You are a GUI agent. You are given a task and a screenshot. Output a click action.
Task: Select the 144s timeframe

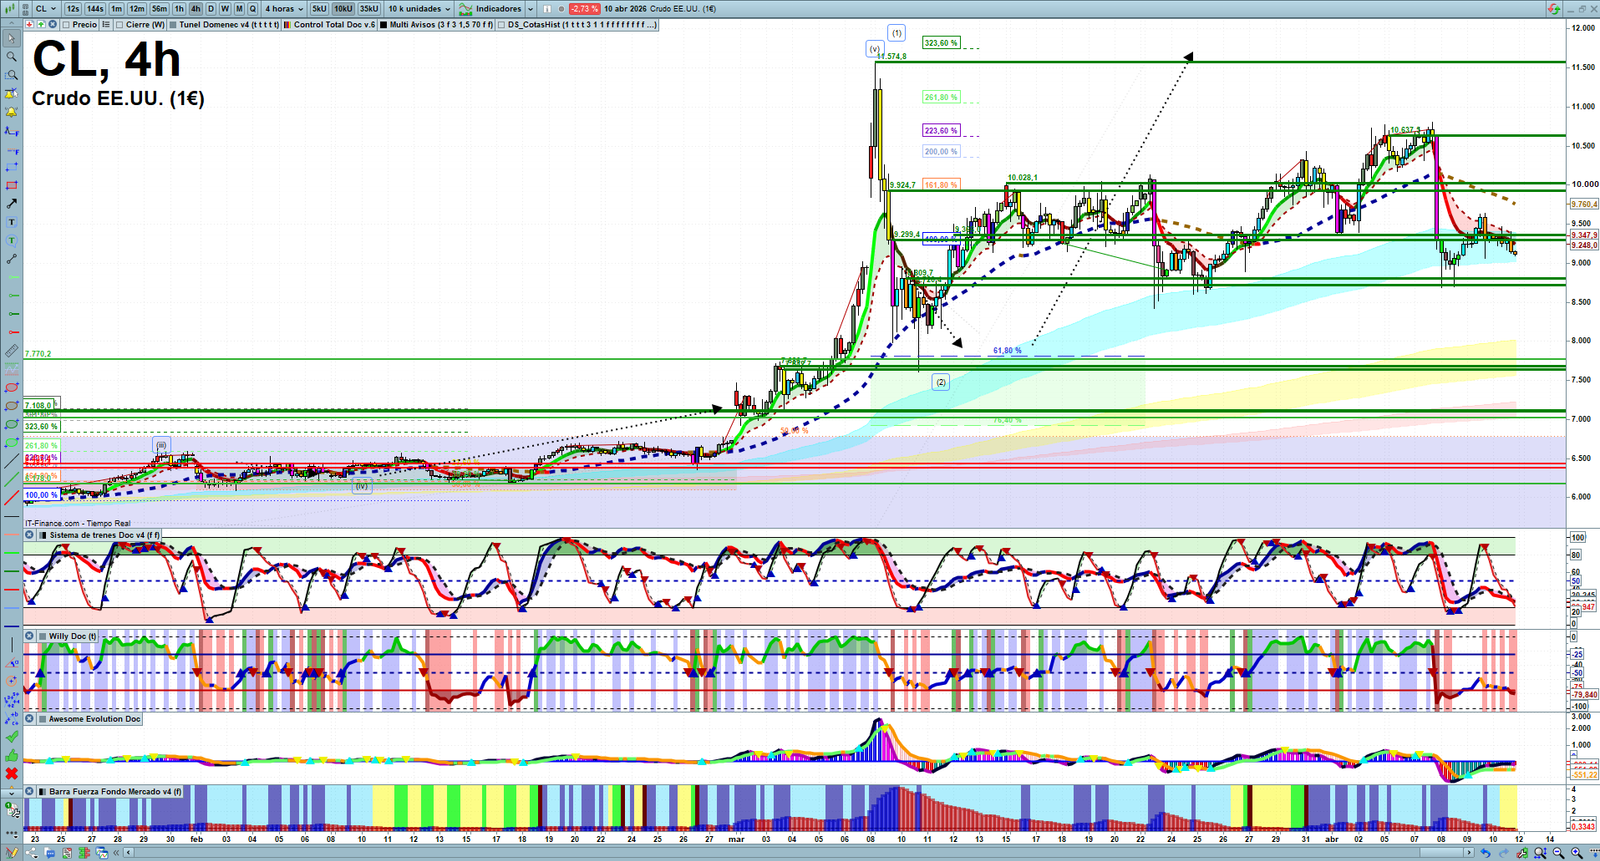coord(95,8)
